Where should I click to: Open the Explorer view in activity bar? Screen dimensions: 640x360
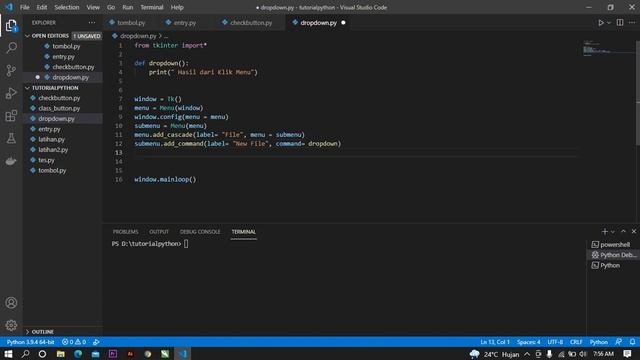pyautogui.click(x=11, y=26)
